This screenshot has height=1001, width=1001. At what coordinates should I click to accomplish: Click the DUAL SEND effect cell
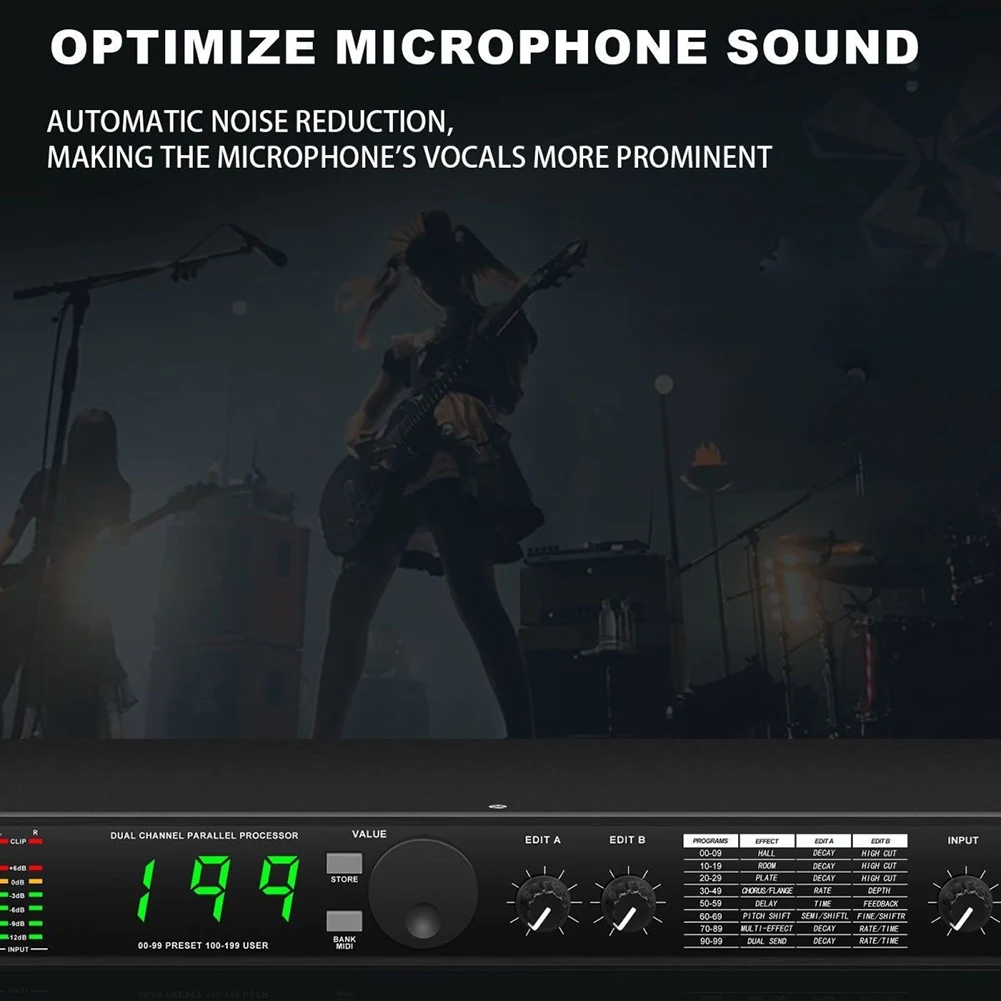click(x=767, y=941)
